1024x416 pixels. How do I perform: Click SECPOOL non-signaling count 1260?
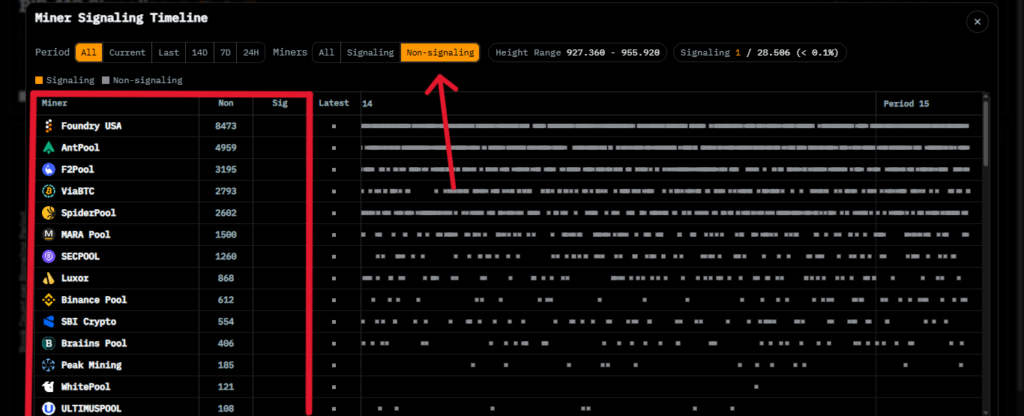[226, 257]
